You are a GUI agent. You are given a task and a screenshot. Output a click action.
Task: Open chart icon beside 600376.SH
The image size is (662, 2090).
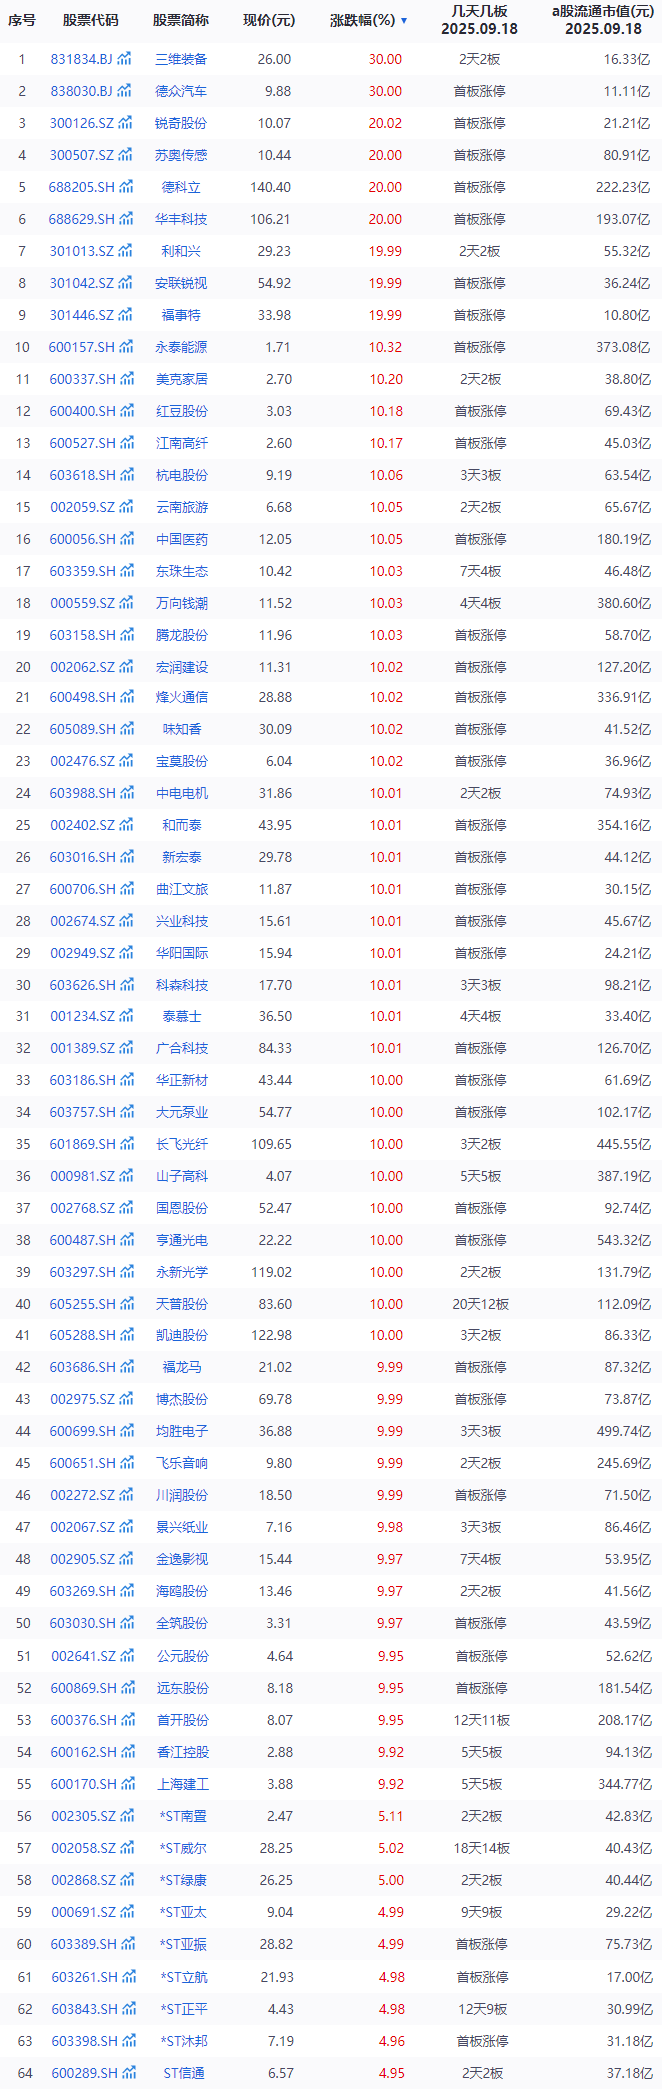[126, 1720]
